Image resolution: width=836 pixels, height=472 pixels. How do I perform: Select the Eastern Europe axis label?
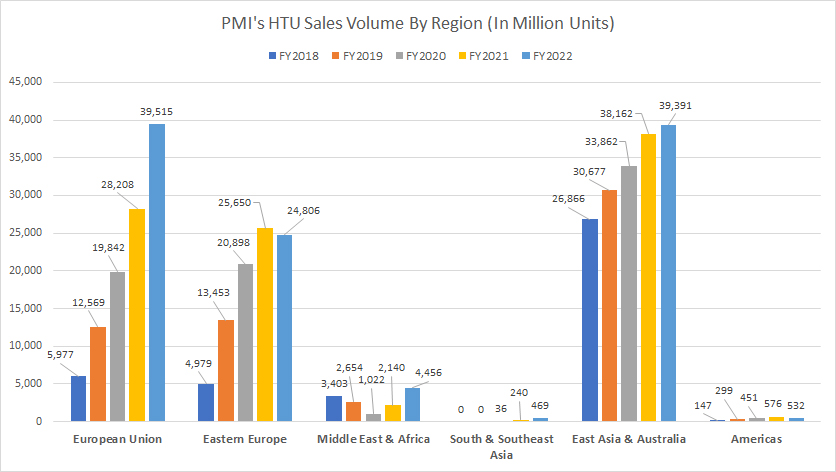click(245, 439)
